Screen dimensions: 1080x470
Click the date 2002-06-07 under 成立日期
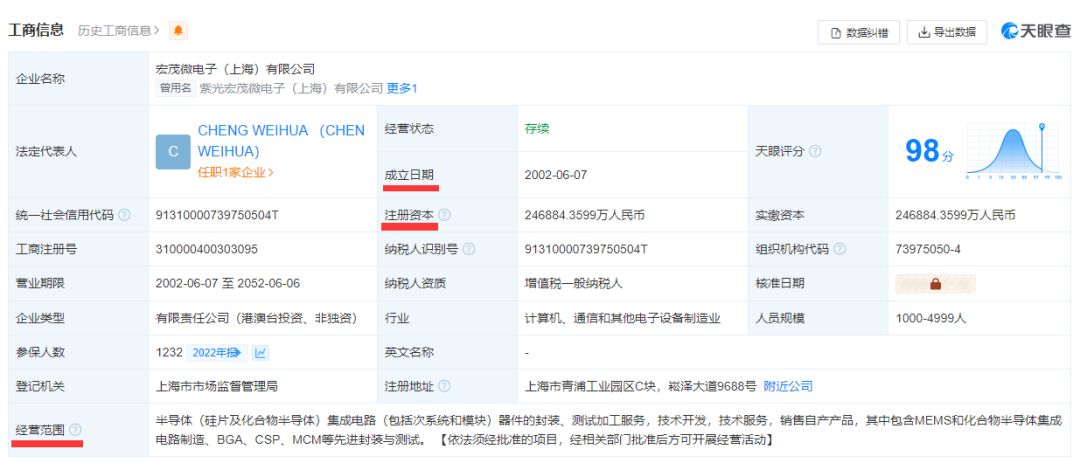pos(556,174)
